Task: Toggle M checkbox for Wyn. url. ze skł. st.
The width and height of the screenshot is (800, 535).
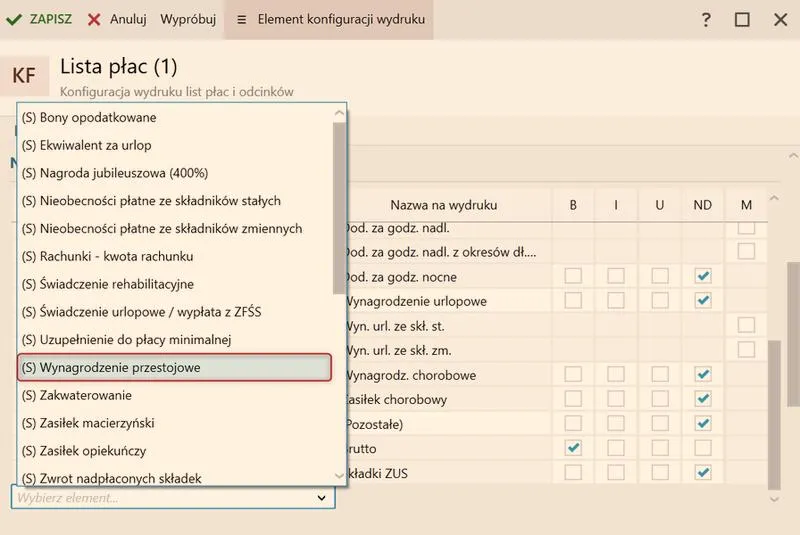Action: (x=746, y=325)
